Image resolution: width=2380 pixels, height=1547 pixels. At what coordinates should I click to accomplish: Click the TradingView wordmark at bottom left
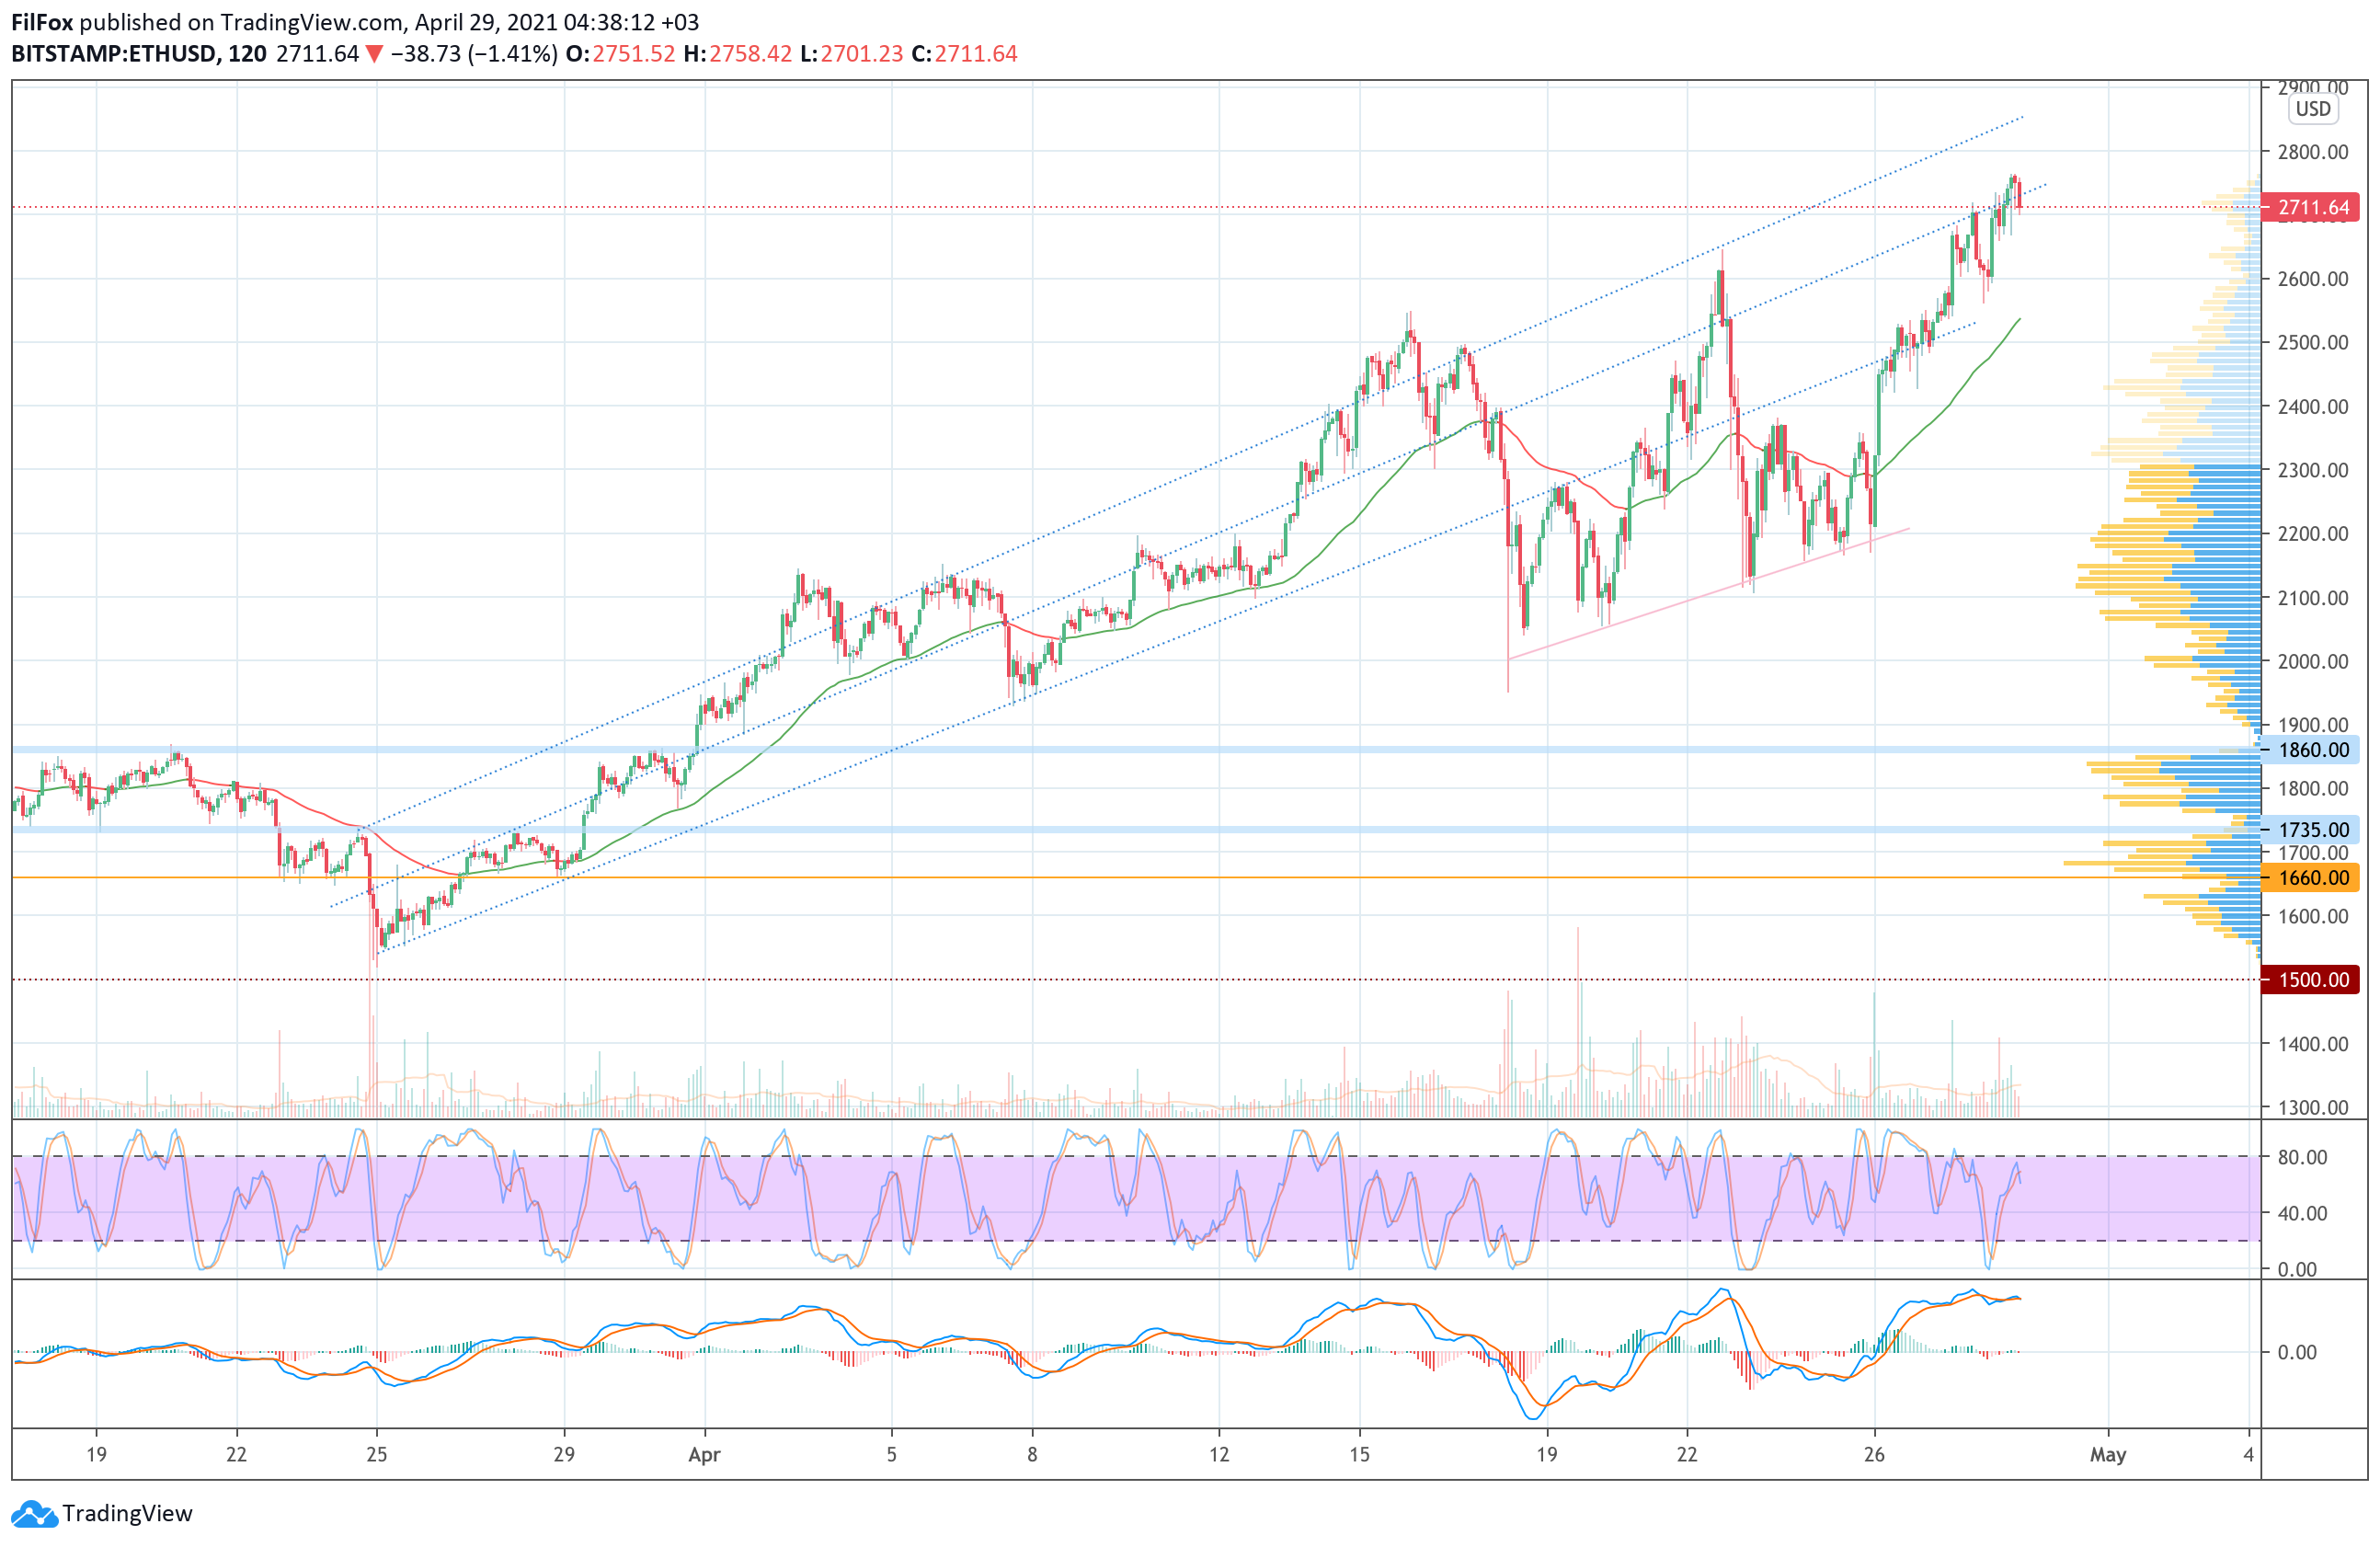coord(127,1514)
